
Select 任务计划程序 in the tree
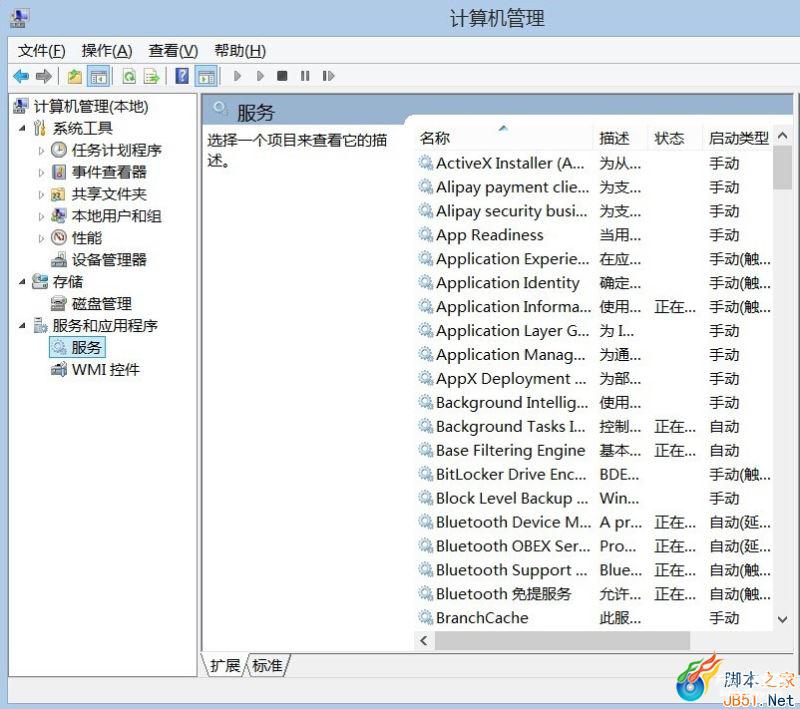coord(116,150)
